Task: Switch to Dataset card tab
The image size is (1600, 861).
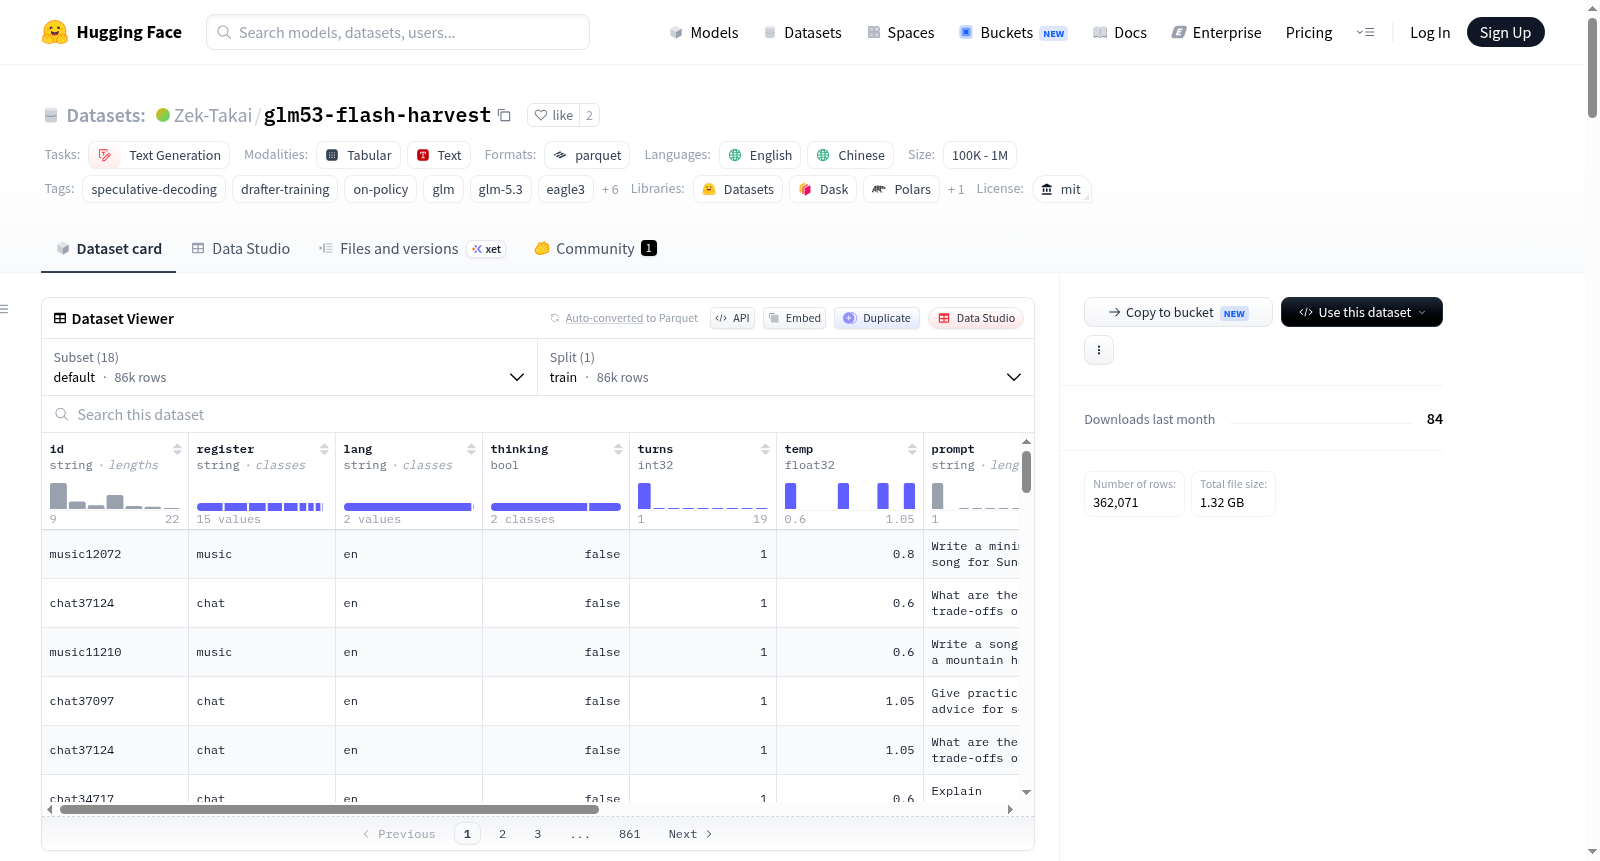Action: click(109, 248)
